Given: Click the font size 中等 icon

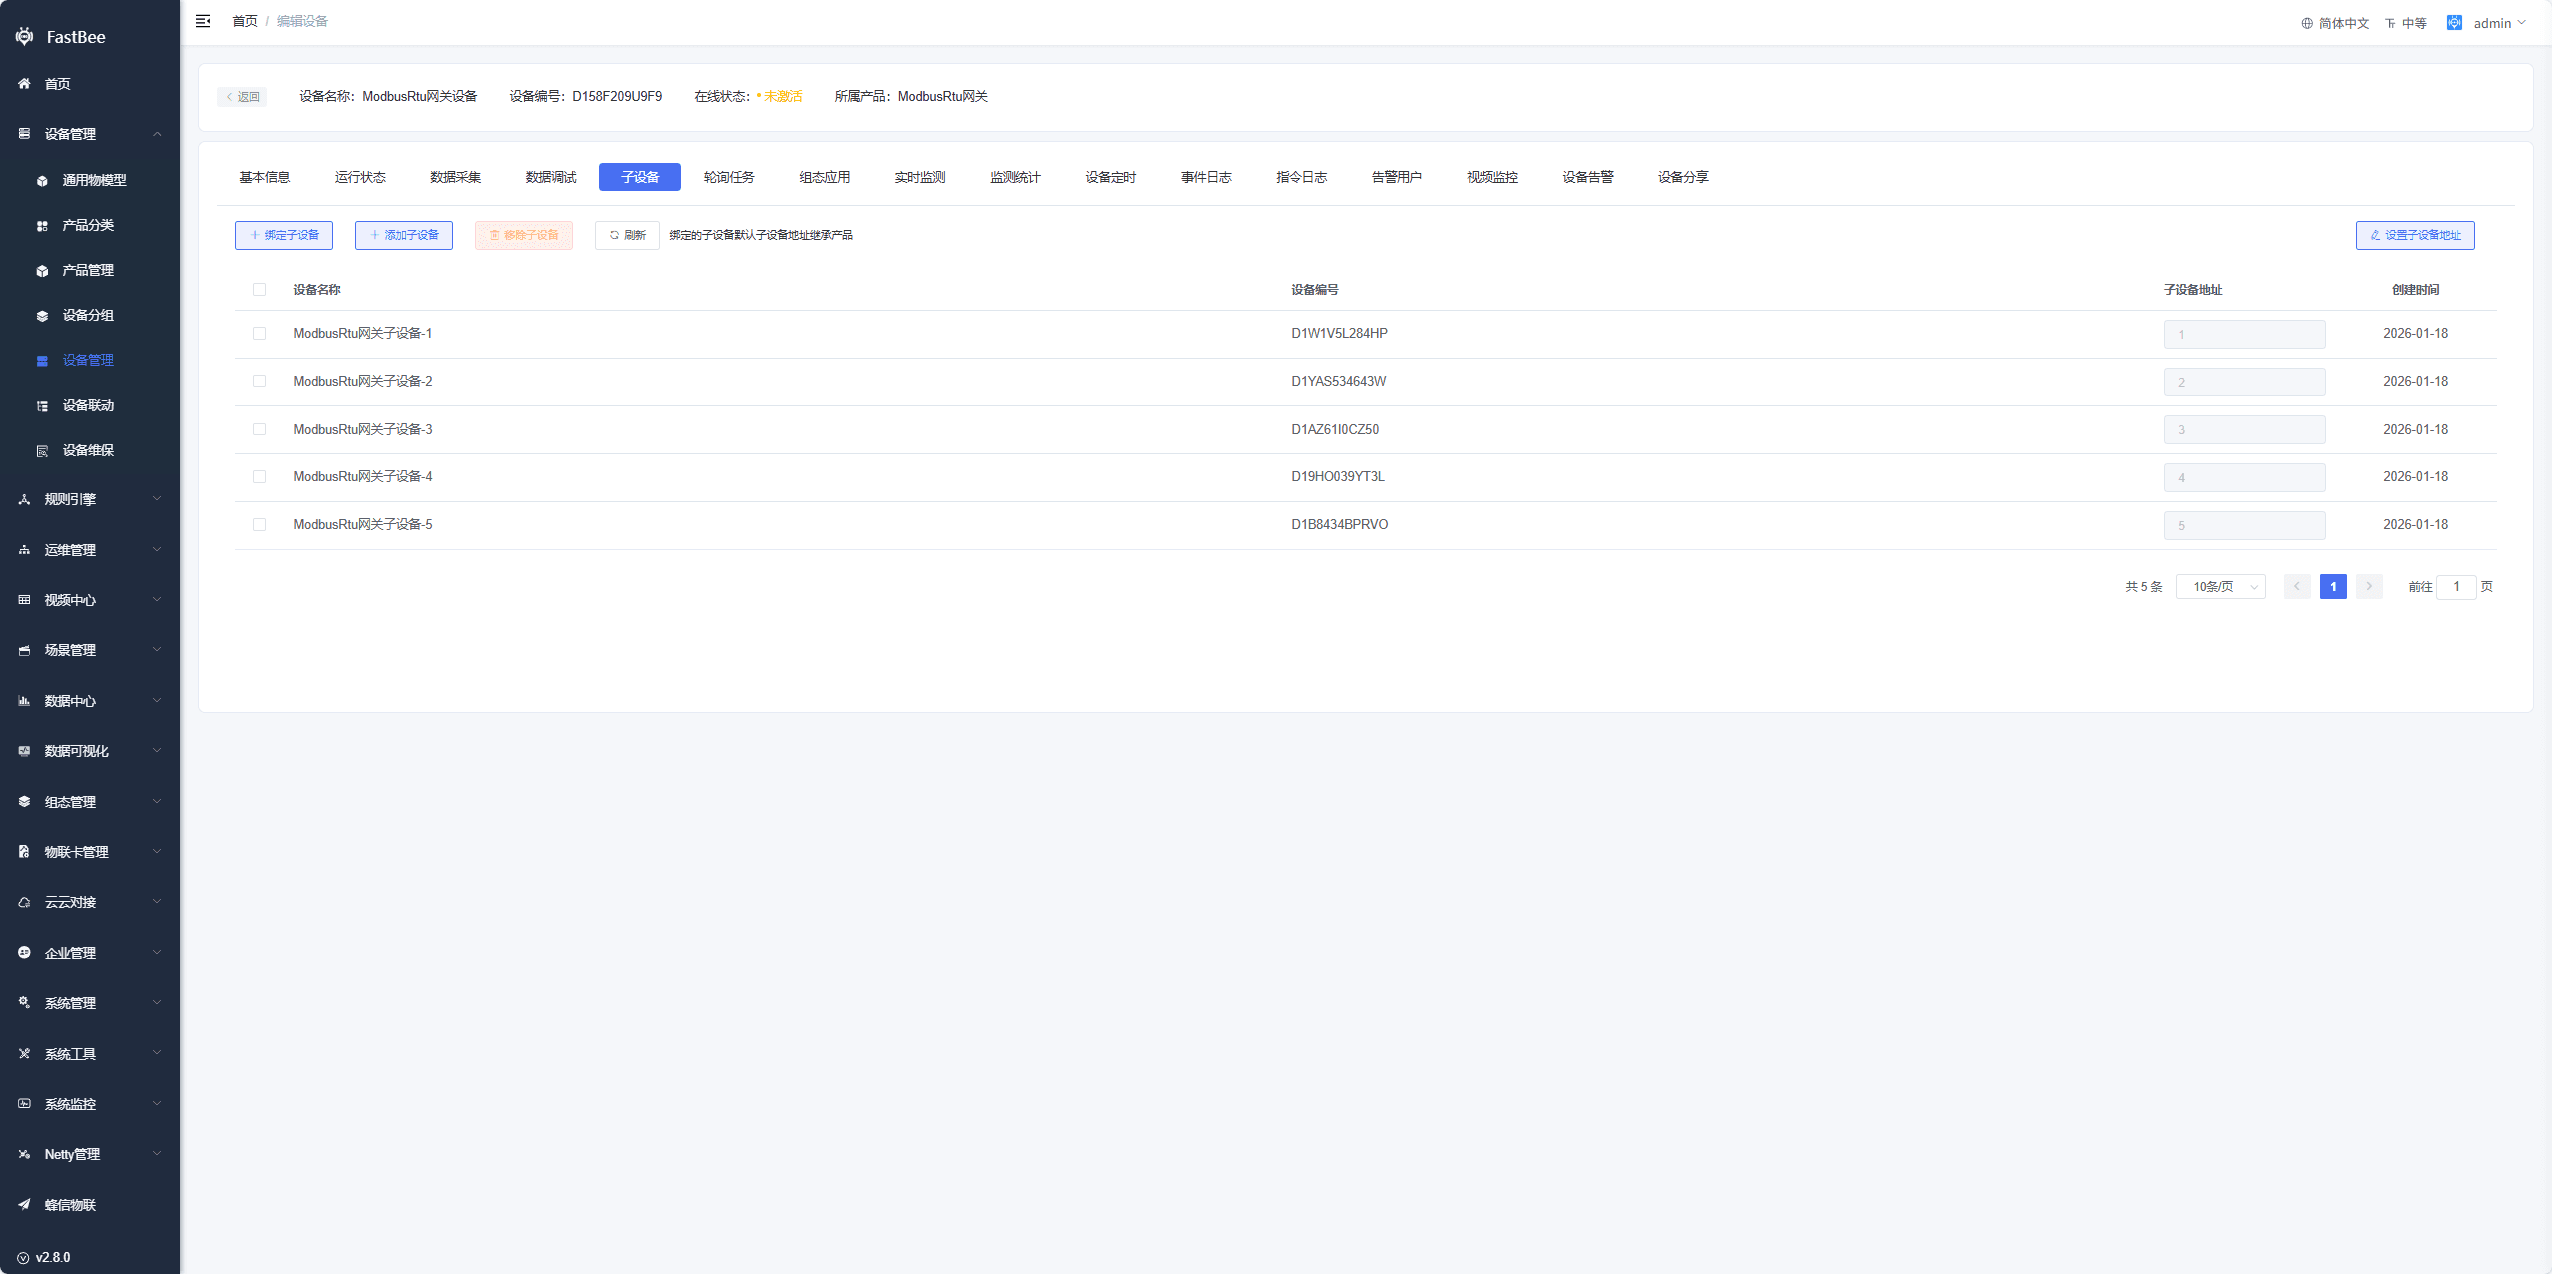Looking at the screenshot, I should (2390, 23).
